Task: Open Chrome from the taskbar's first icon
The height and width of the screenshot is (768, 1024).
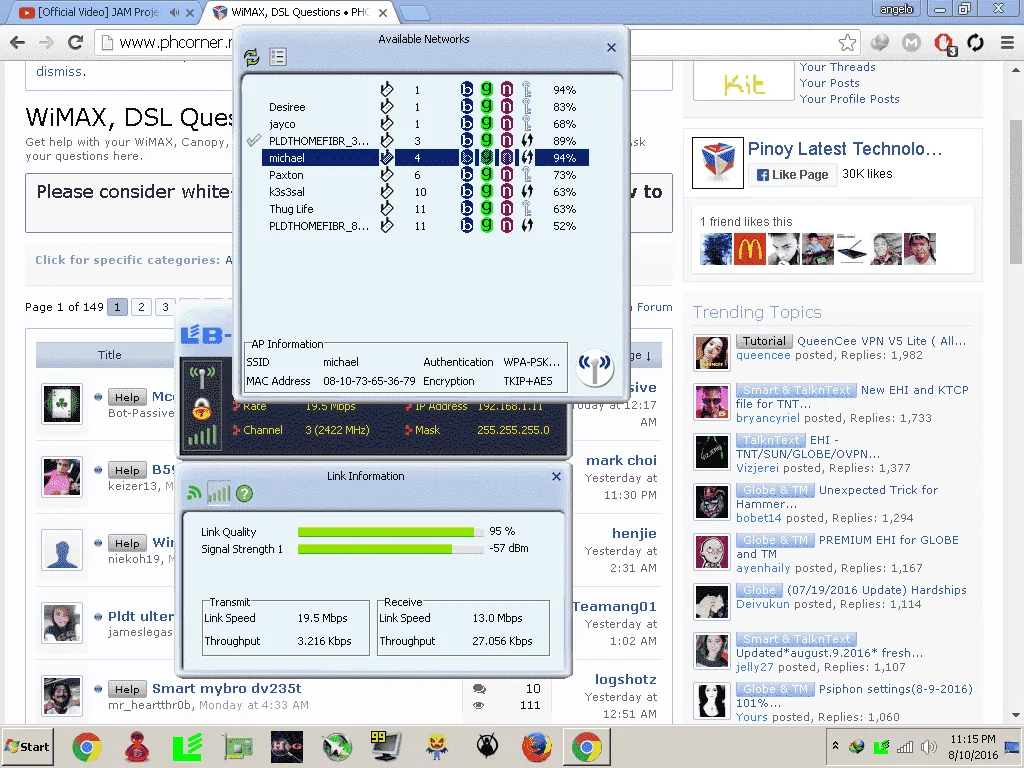Action: pyautogui.click(x=86, y=746)
